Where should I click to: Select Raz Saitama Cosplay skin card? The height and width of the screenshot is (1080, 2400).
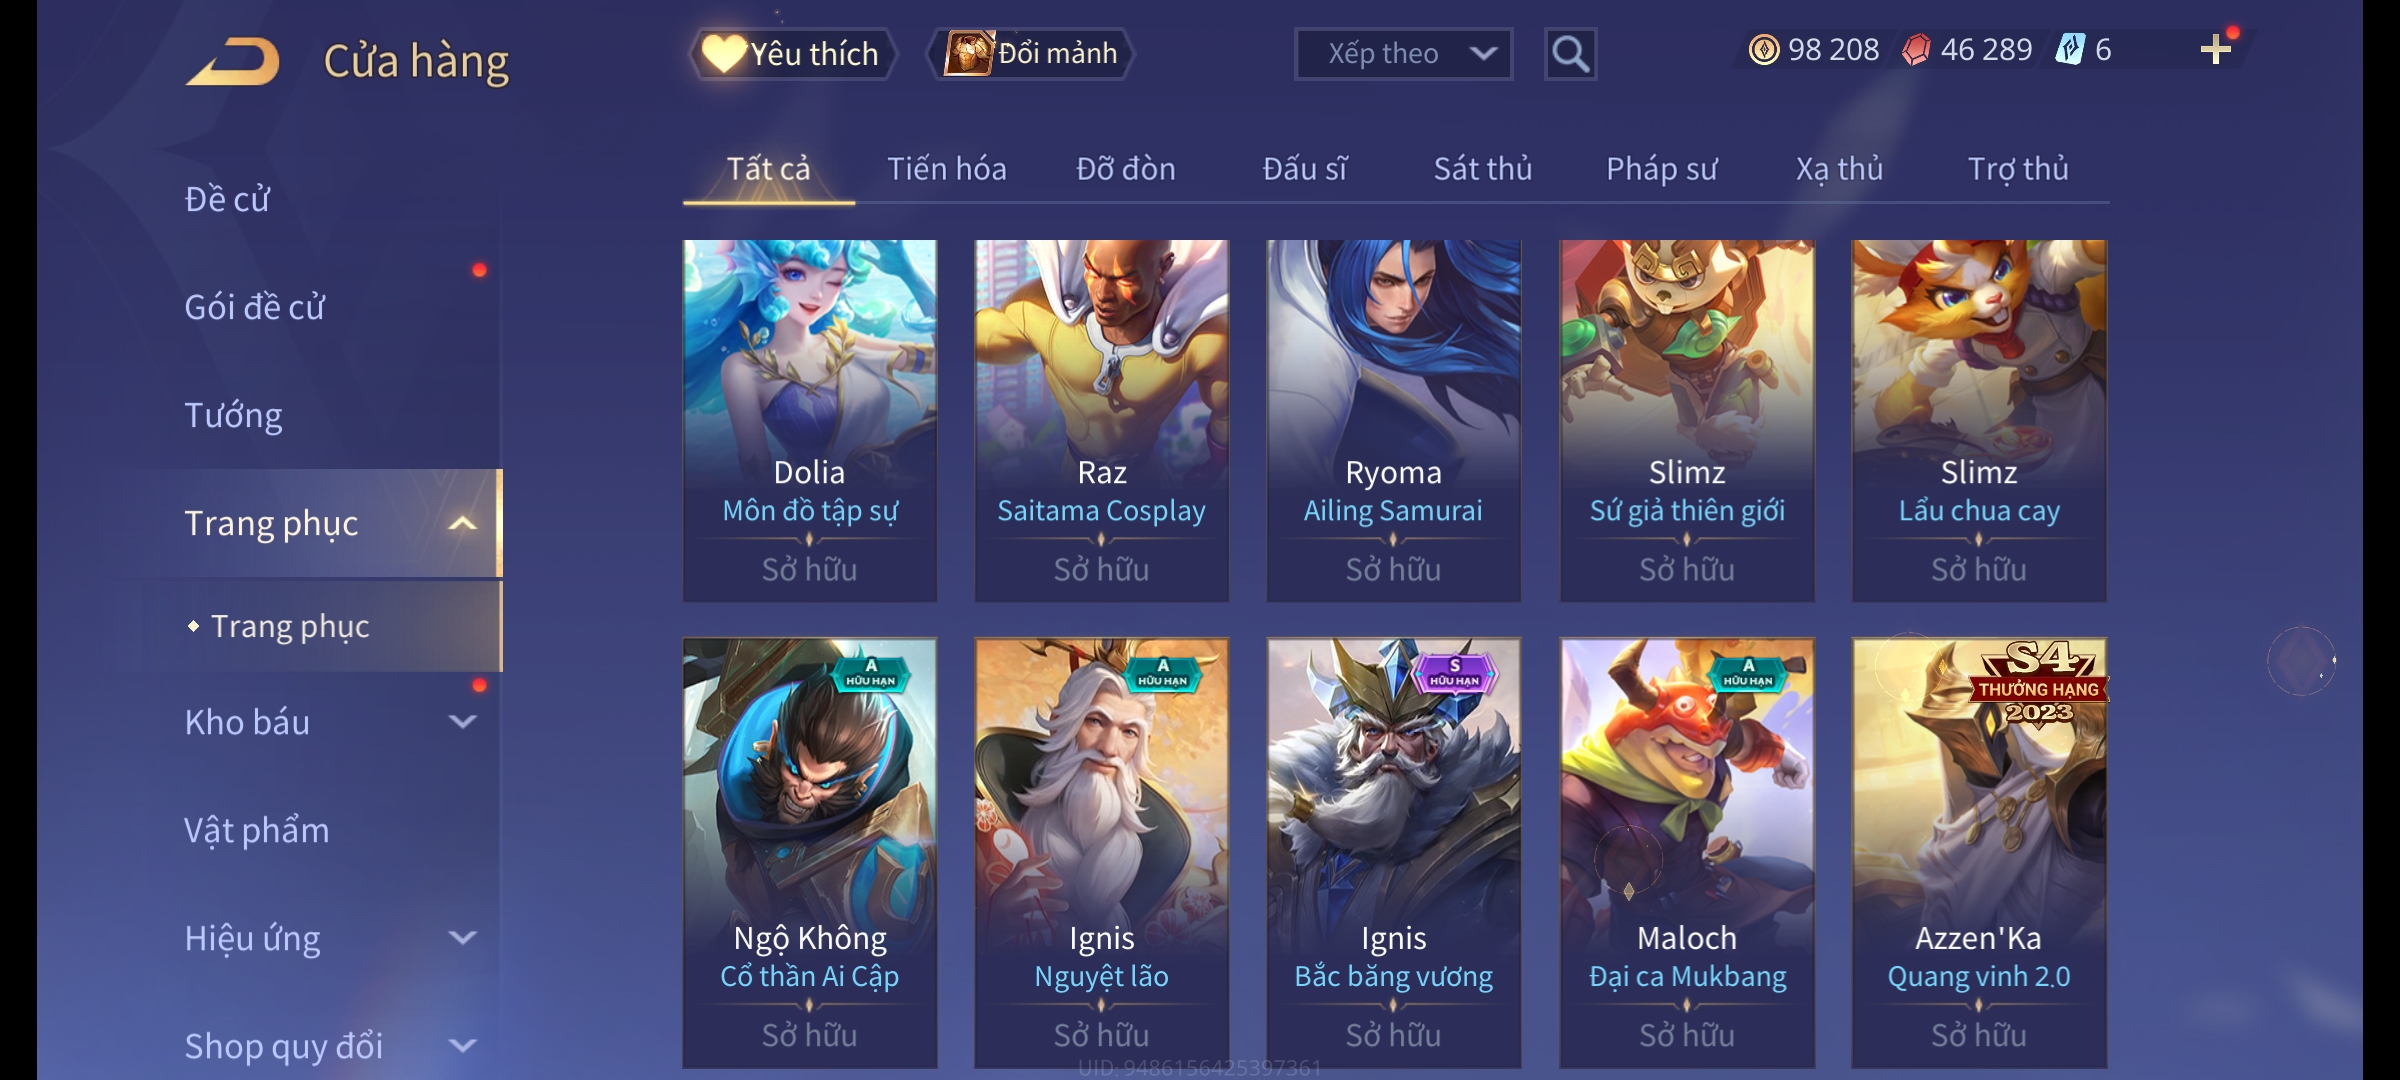point(1101,420)
